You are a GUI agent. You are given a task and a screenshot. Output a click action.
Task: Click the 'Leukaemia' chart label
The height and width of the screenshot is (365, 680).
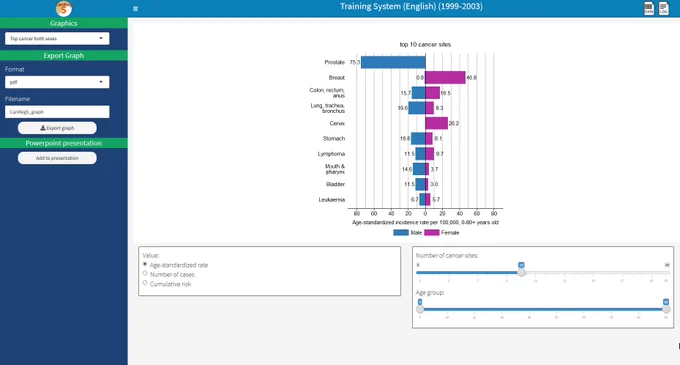332,200
